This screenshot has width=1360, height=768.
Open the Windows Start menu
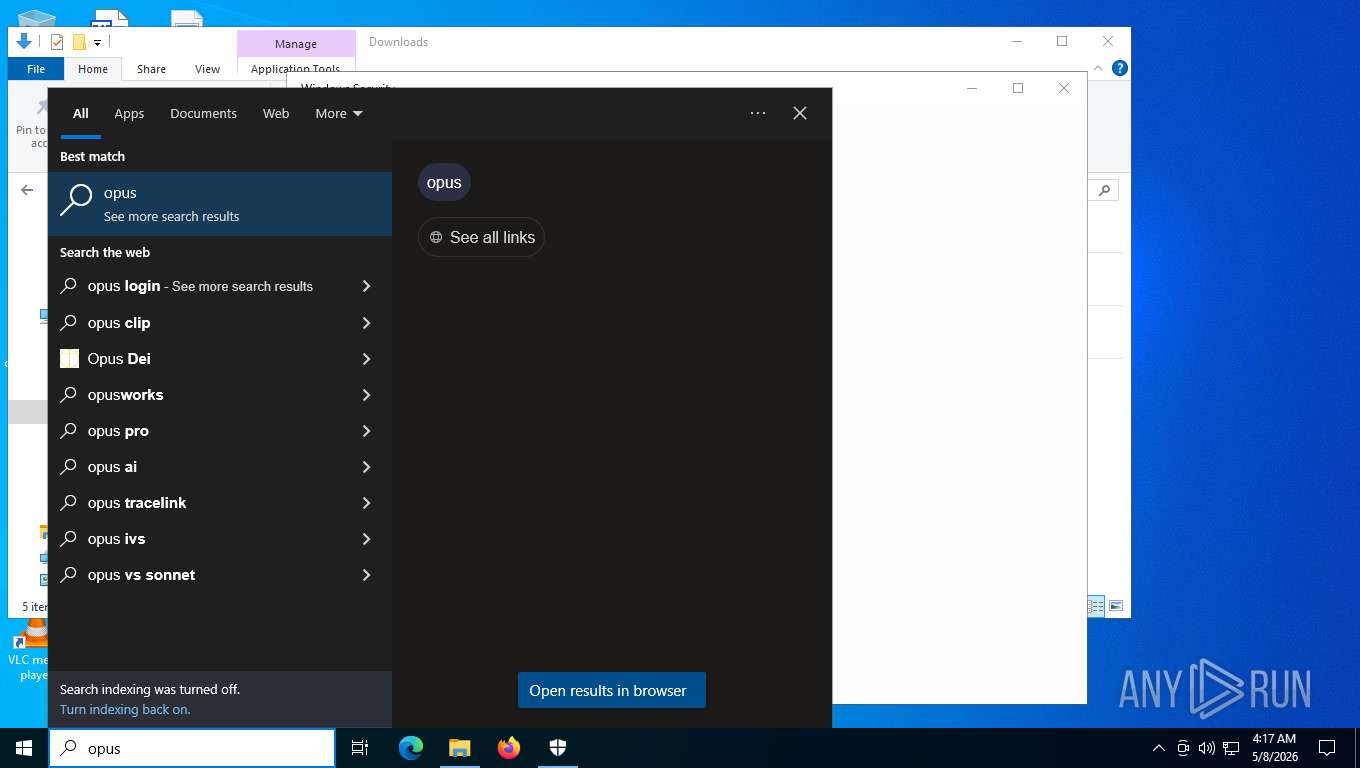(x=24, y=748)
